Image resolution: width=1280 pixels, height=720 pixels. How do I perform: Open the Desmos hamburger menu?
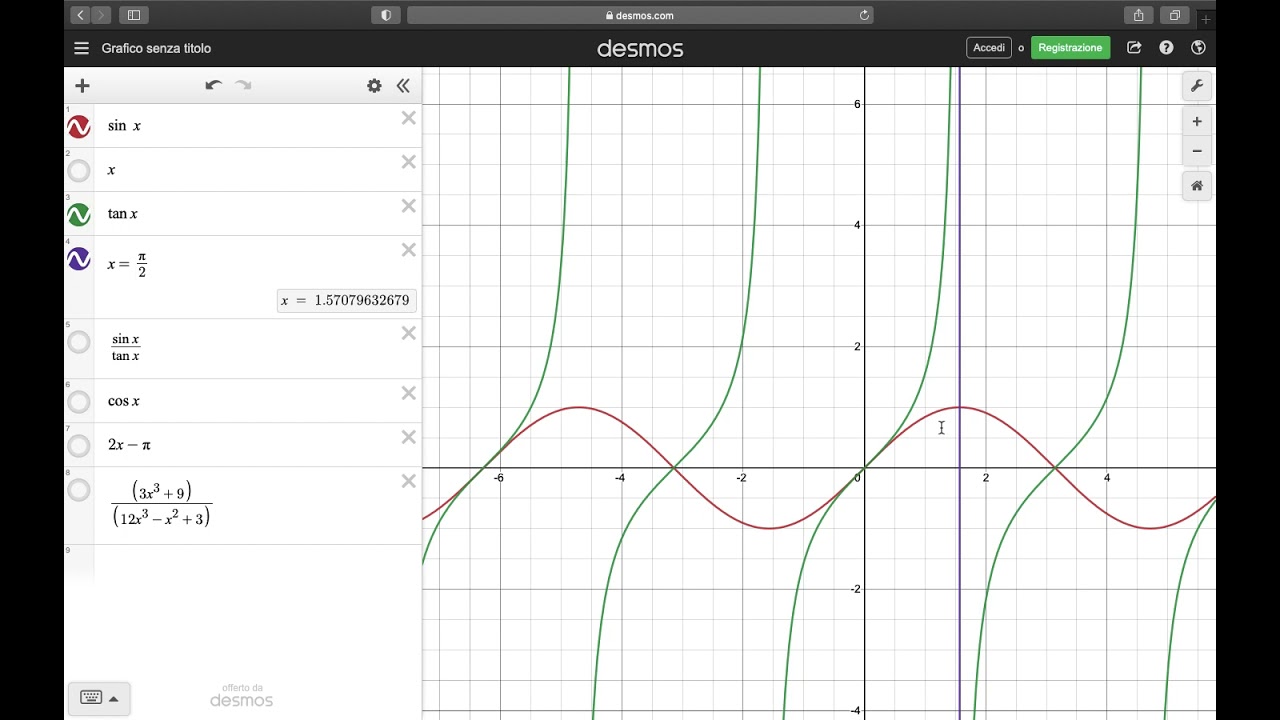(82, 48)
